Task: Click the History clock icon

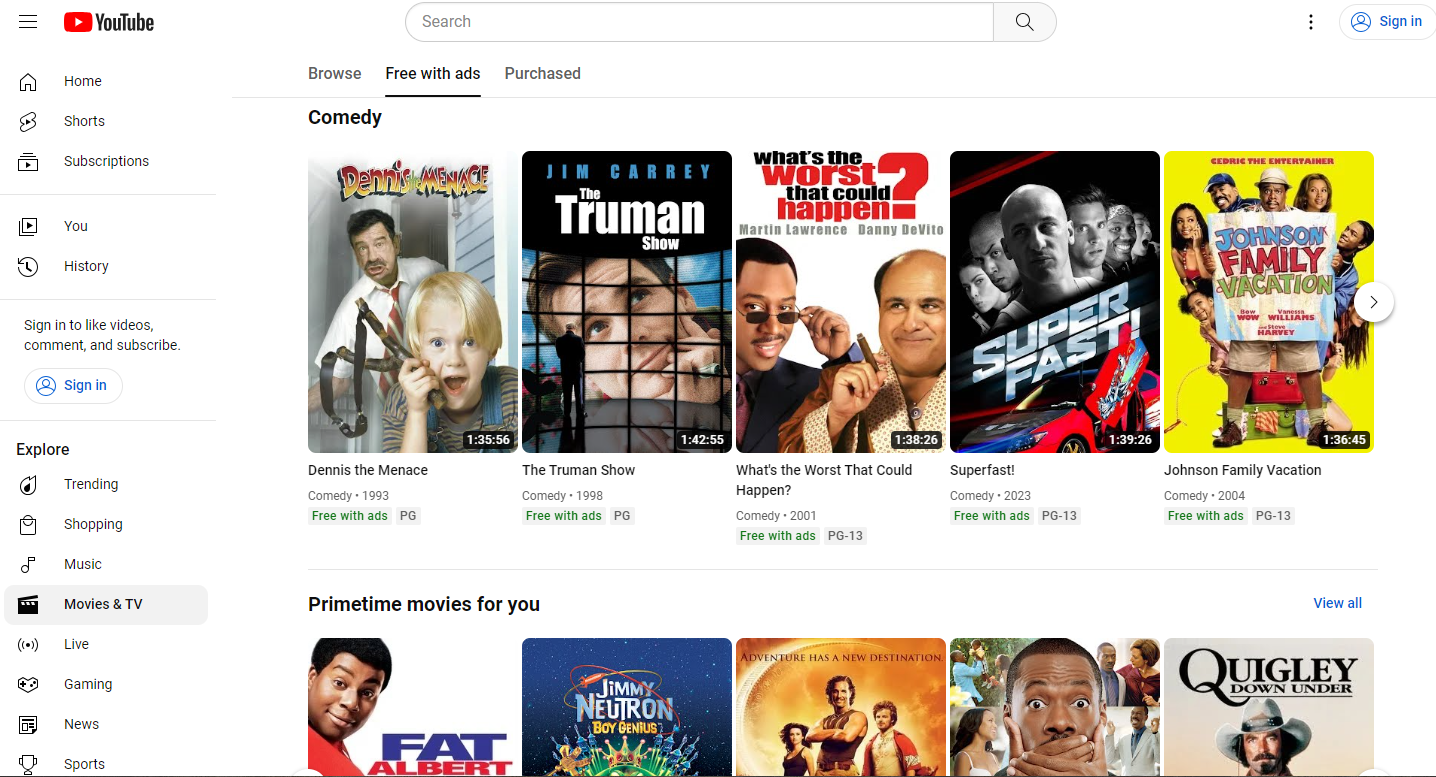Action: (x=28, y=266)
